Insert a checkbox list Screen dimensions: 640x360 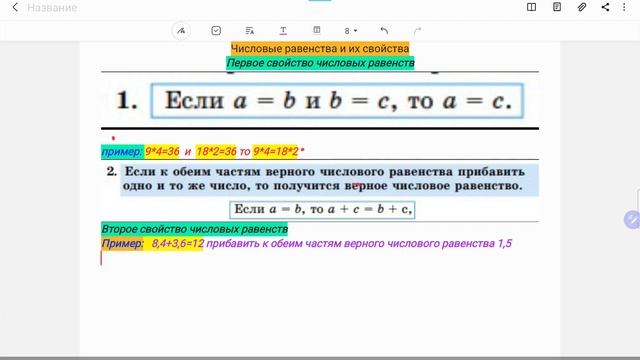pyautogui.click(x=216, y=31)
